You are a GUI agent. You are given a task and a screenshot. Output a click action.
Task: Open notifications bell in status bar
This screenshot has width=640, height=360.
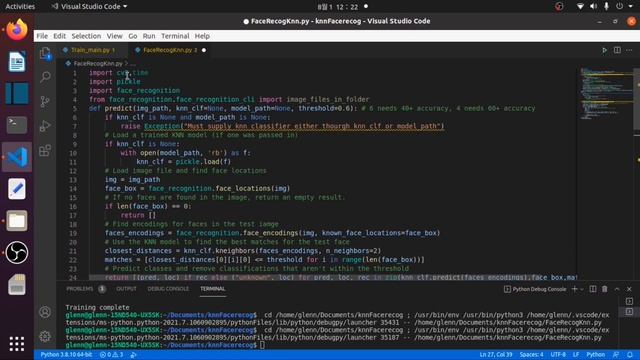(630, 355)
